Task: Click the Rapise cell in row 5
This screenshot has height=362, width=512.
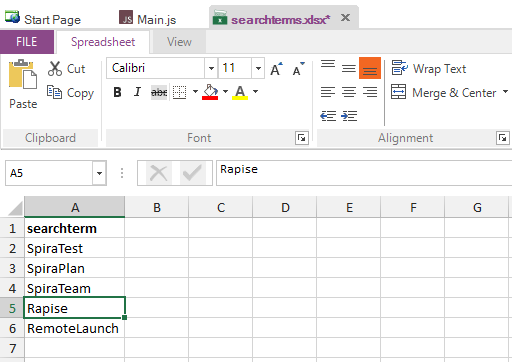Action: [75, 308]
